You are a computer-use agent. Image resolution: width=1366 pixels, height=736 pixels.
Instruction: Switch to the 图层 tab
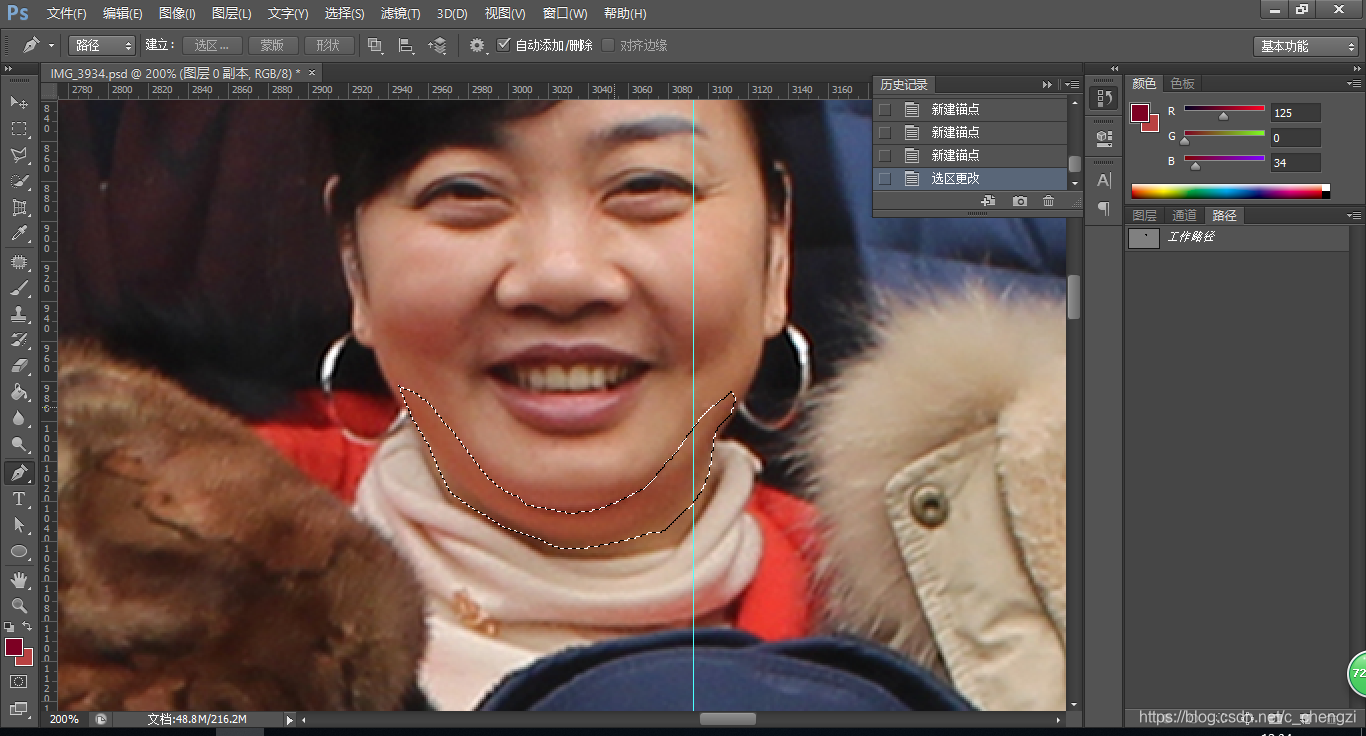1144,215
